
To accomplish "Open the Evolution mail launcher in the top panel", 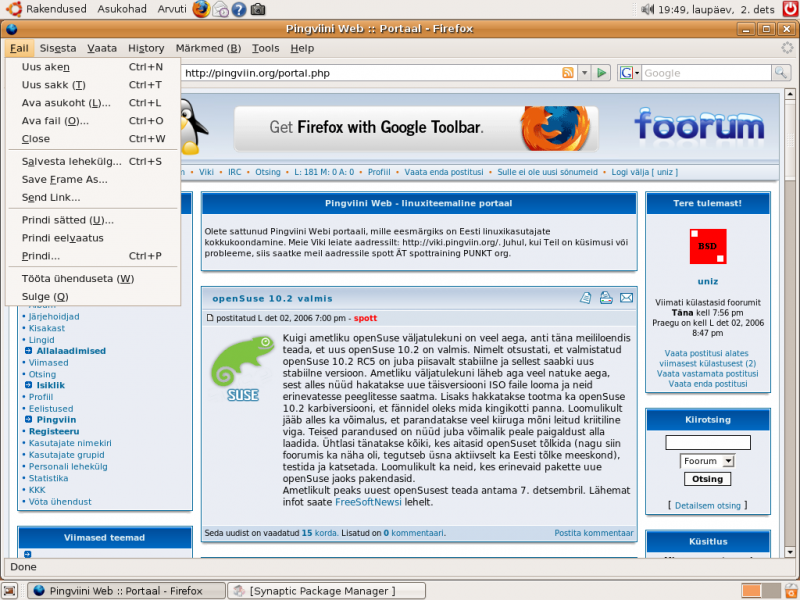I will pyautogui.click(x=220, y=9).
